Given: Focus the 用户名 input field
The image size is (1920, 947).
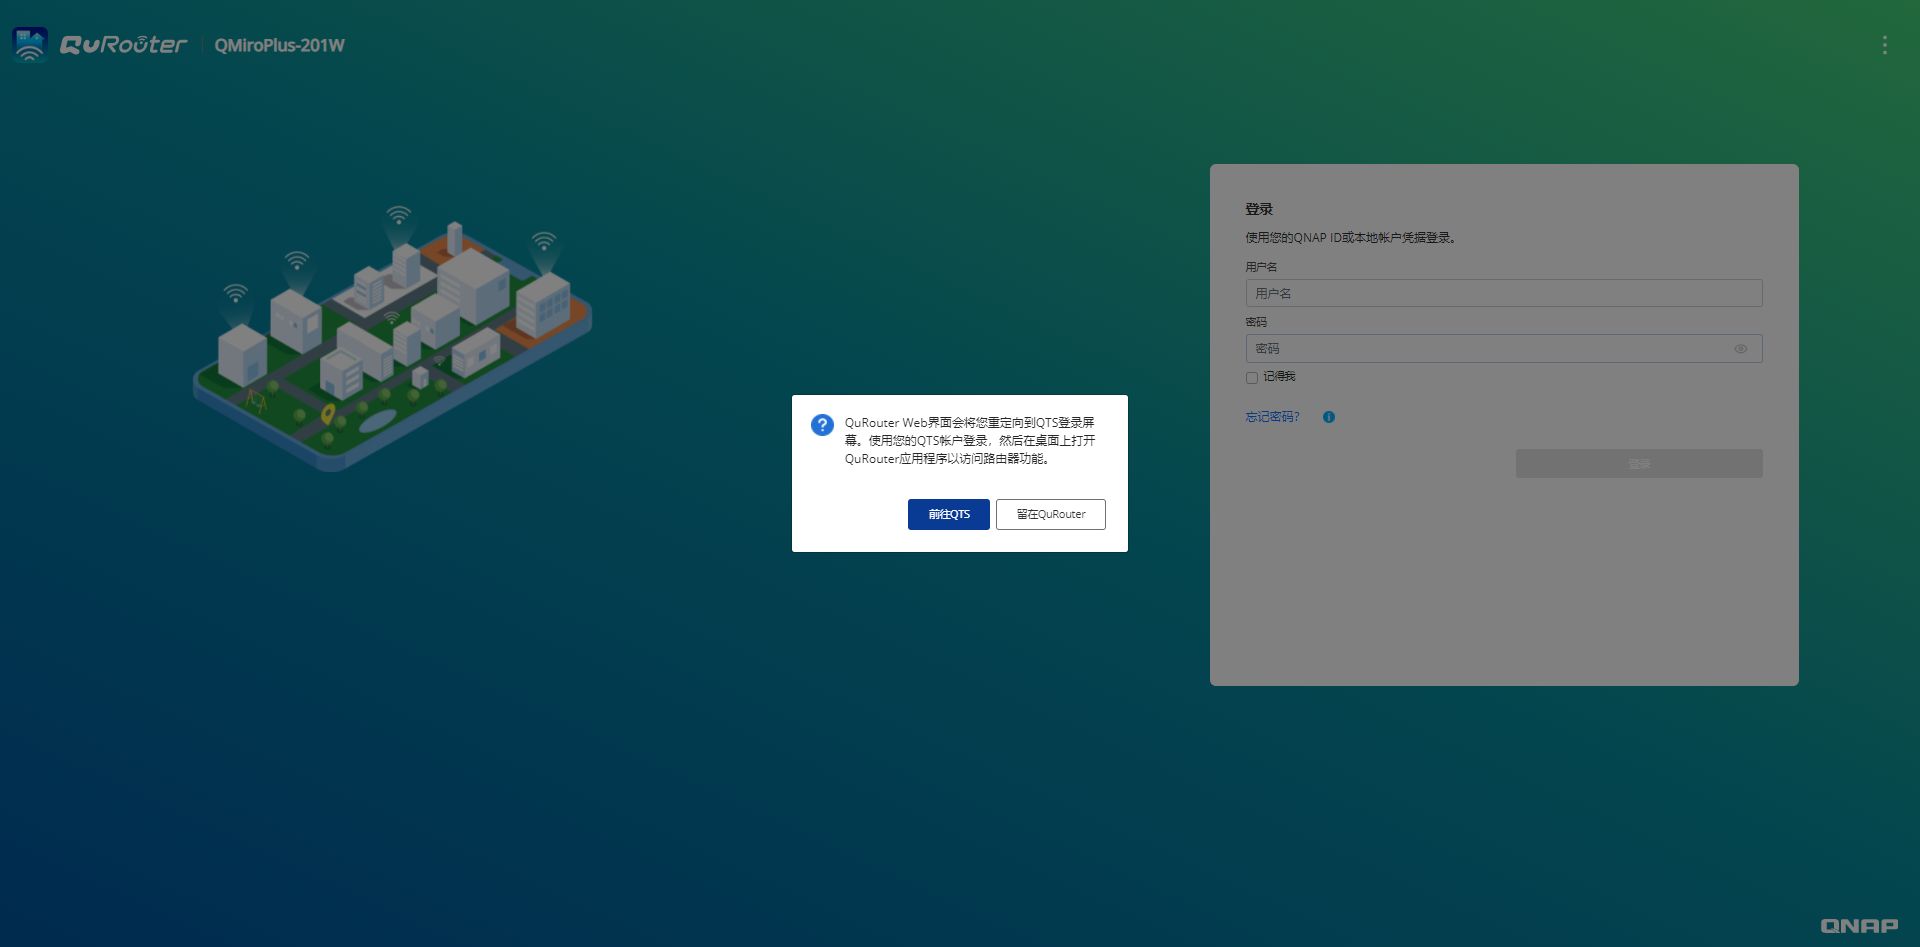Looking at the screenshot, I should pyautogui.click(x=1503, y=293).
